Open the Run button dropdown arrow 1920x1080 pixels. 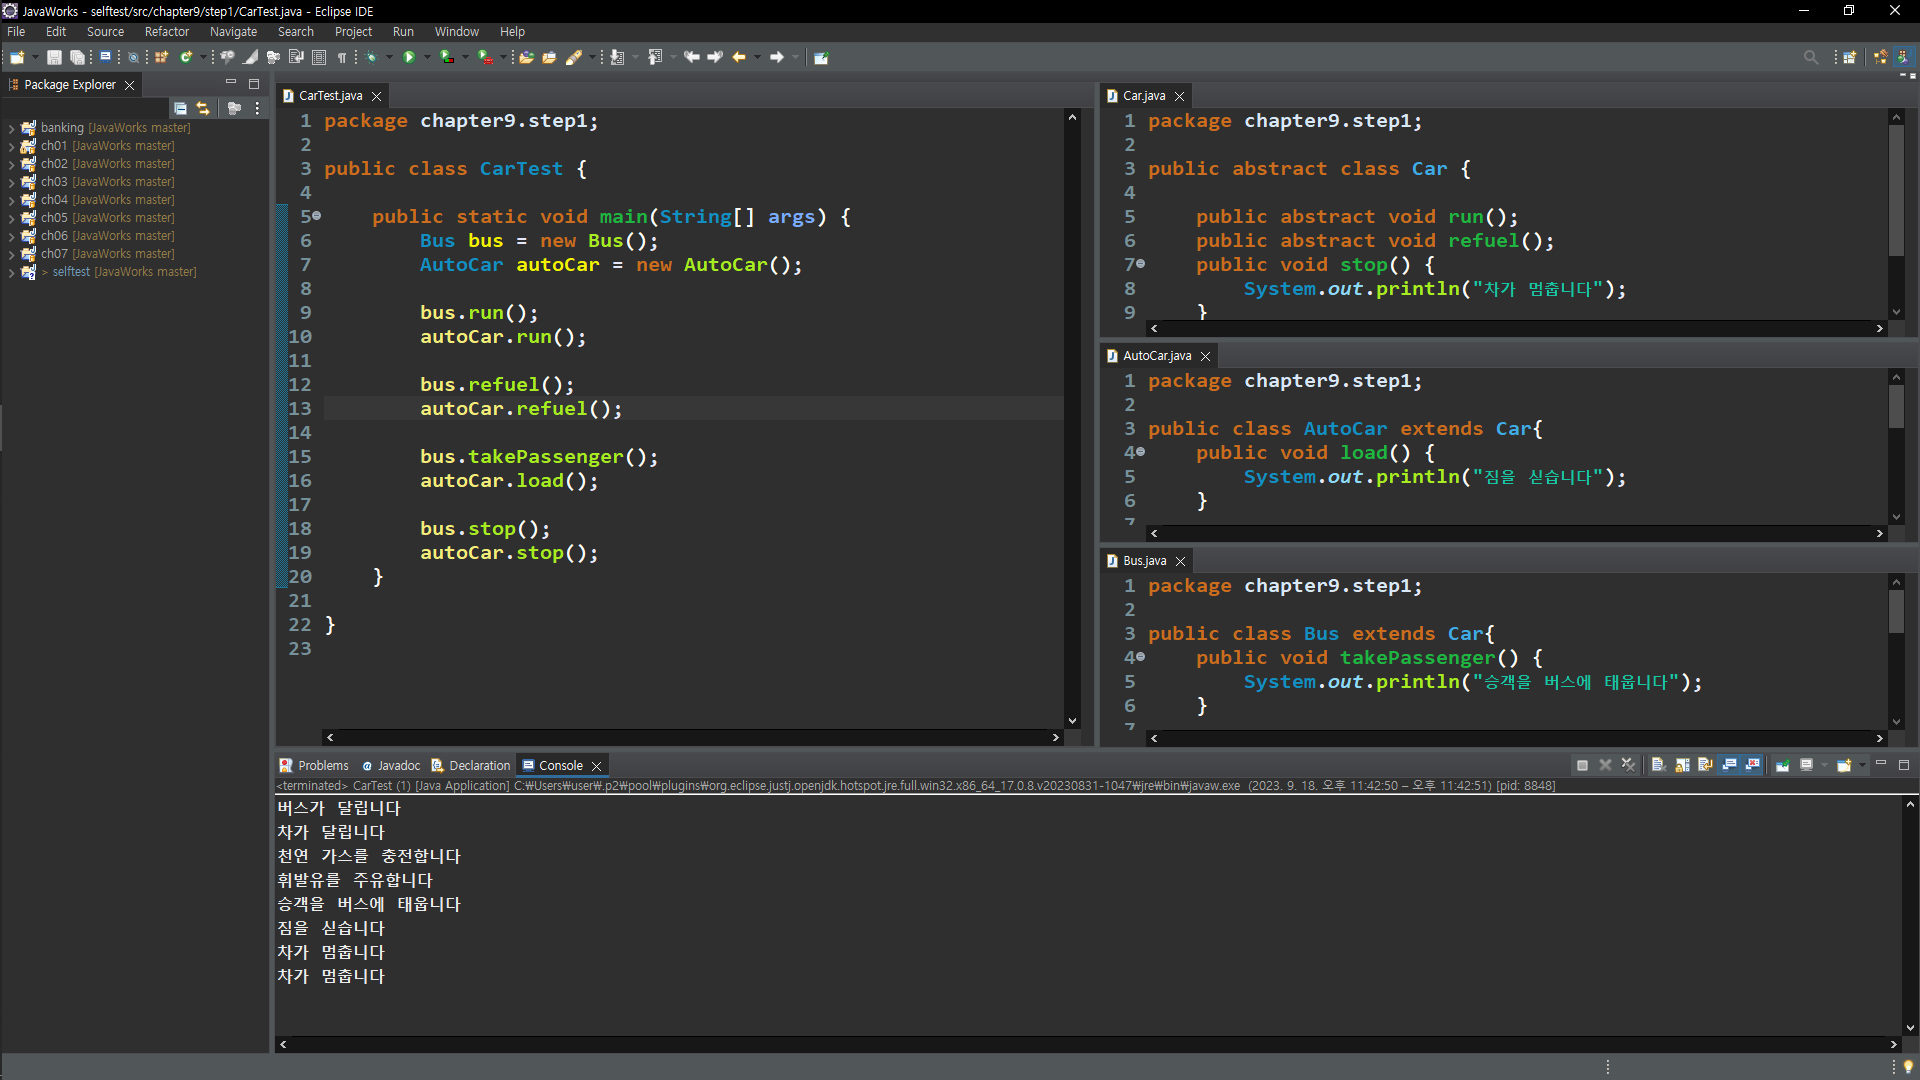427,58
